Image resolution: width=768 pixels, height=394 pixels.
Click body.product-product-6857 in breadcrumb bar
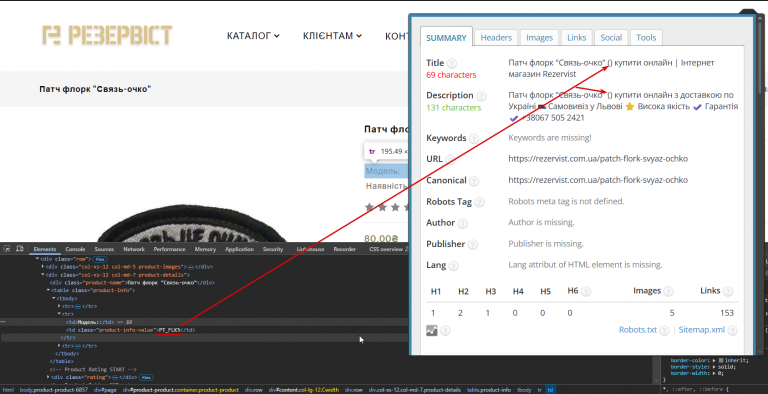[54, 390]
